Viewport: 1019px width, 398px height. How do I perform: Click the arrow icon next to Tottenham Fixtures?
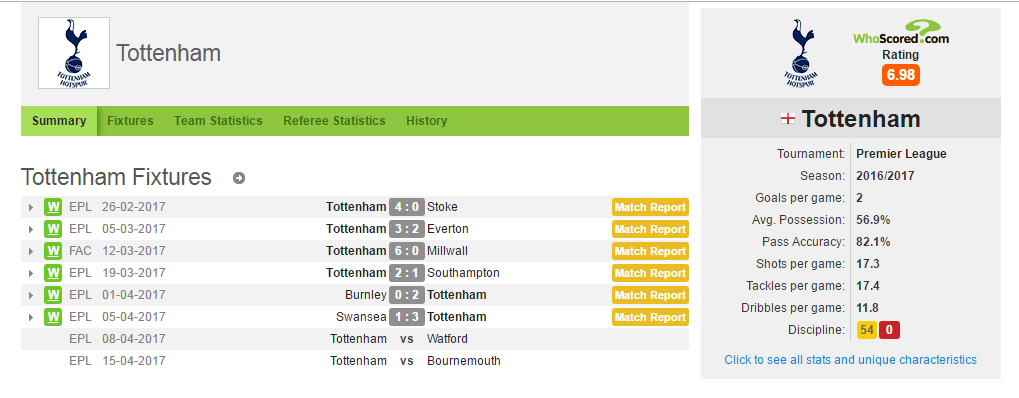tap(239, 178)
